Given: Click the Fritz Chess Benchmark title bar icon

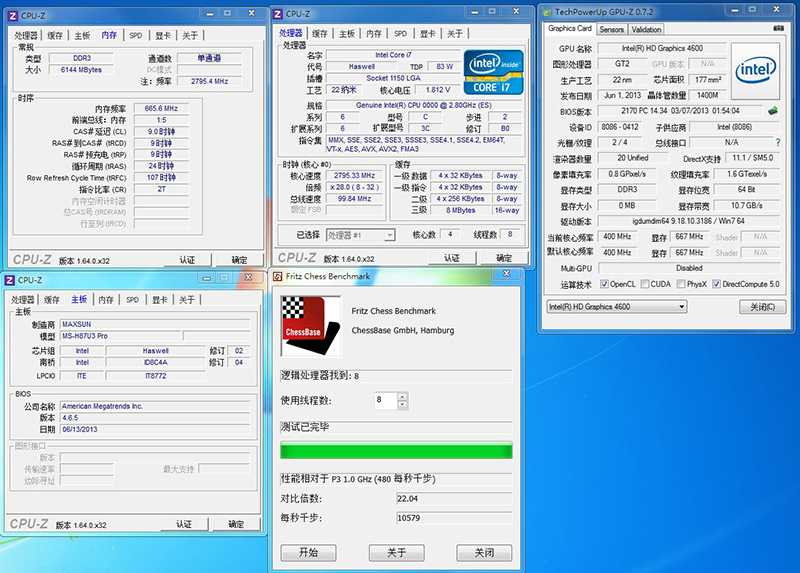Looking at the screenshot, I should click(x=278, y=277).
